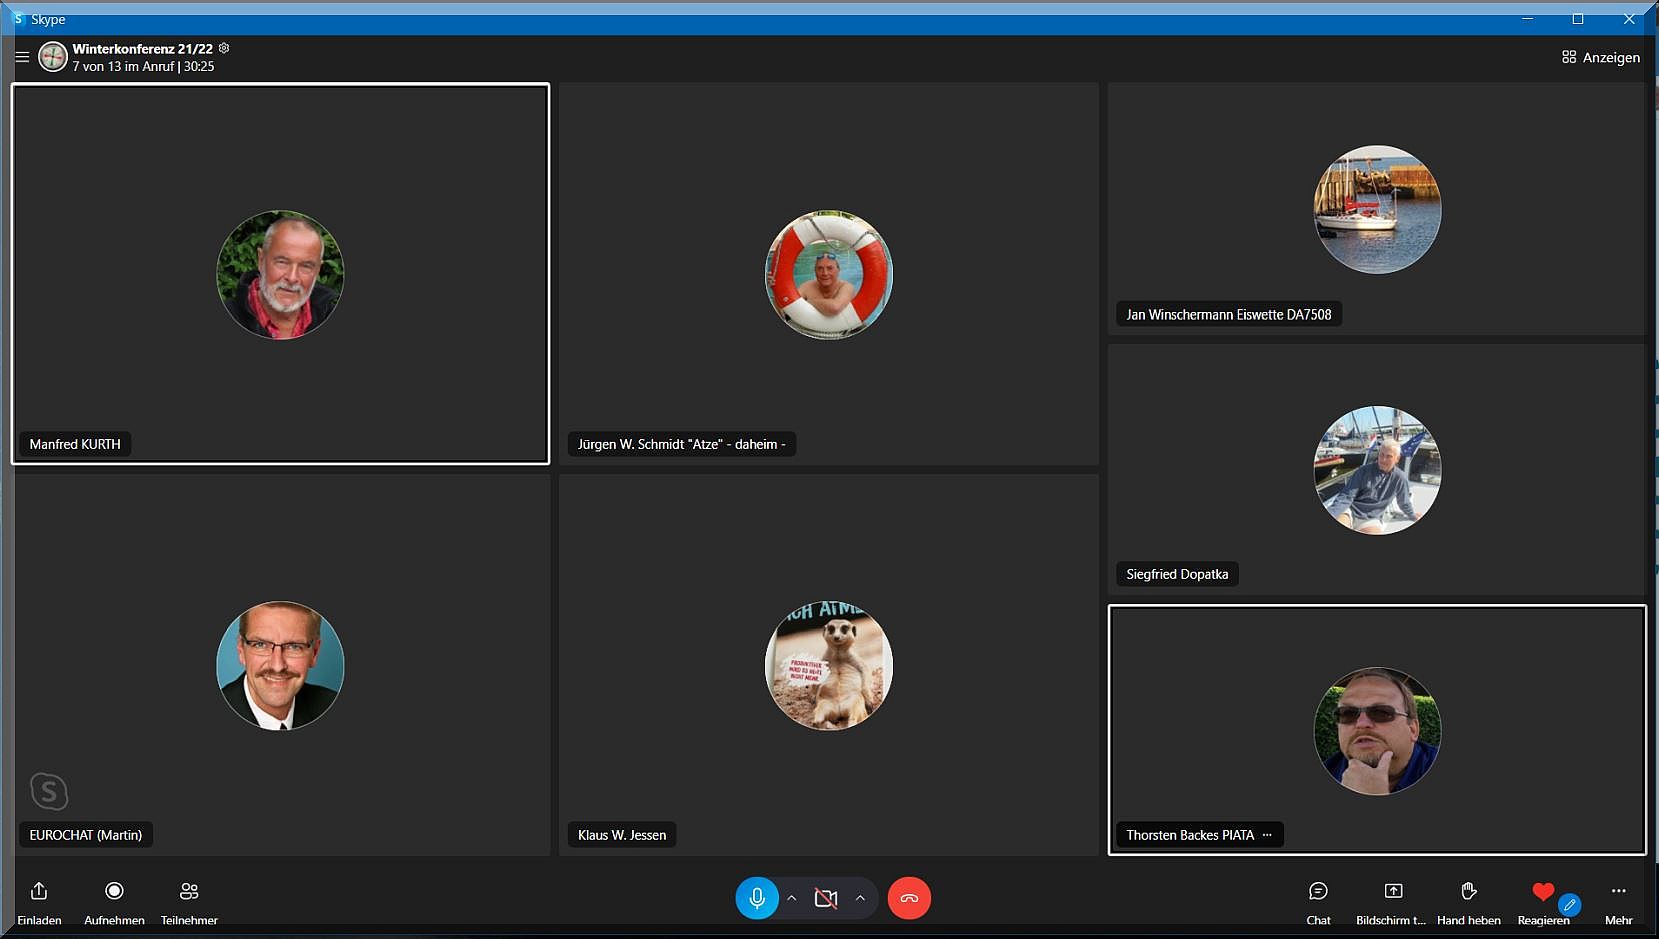
Task: Turn on the video camera
Action: tap(825, 898)
